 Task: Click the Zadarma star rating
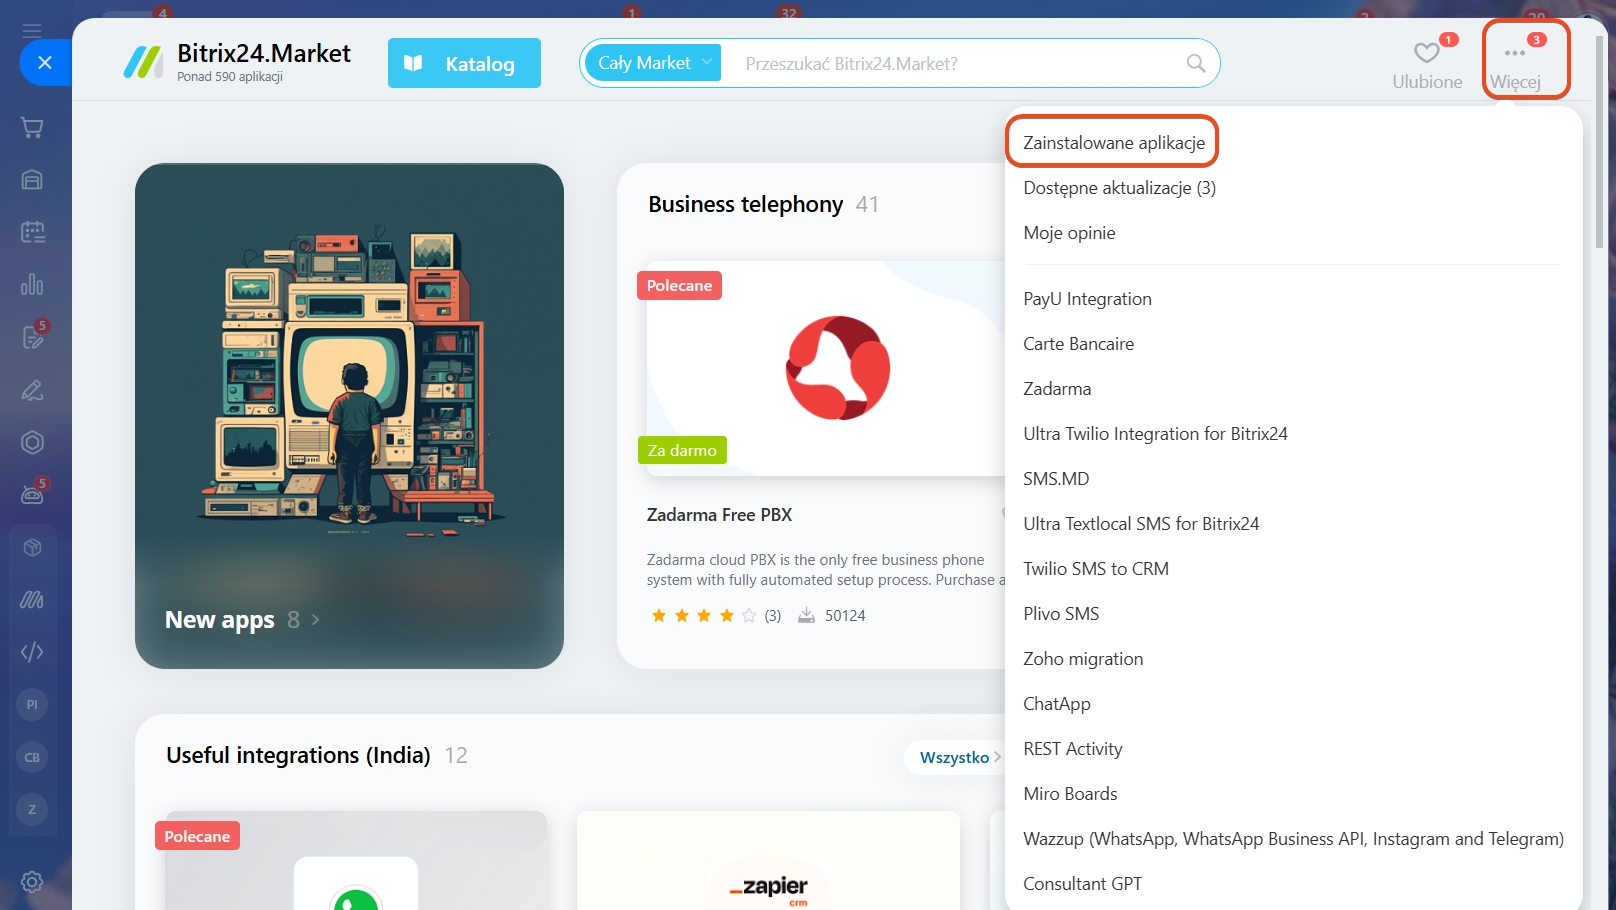pyautogui.click(x=703, y=616)
